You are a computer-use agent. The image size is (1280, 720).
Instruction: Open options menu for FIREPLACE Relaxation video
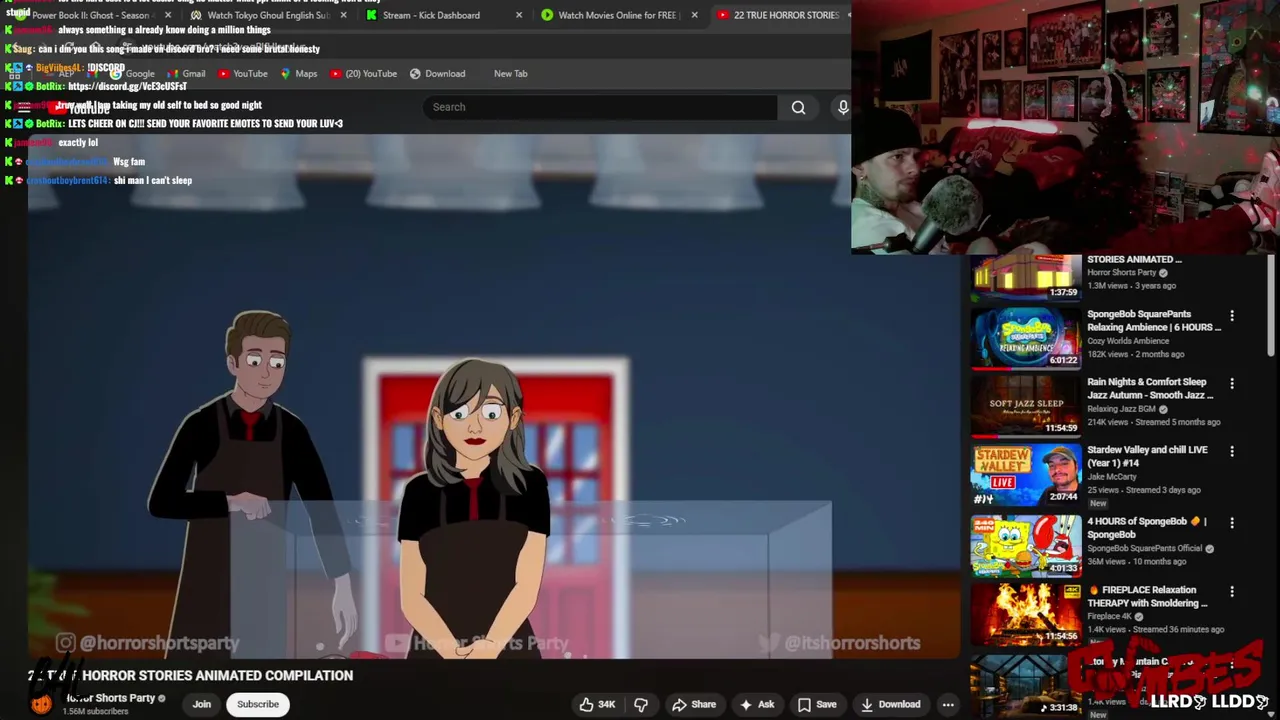point(1232,592)
